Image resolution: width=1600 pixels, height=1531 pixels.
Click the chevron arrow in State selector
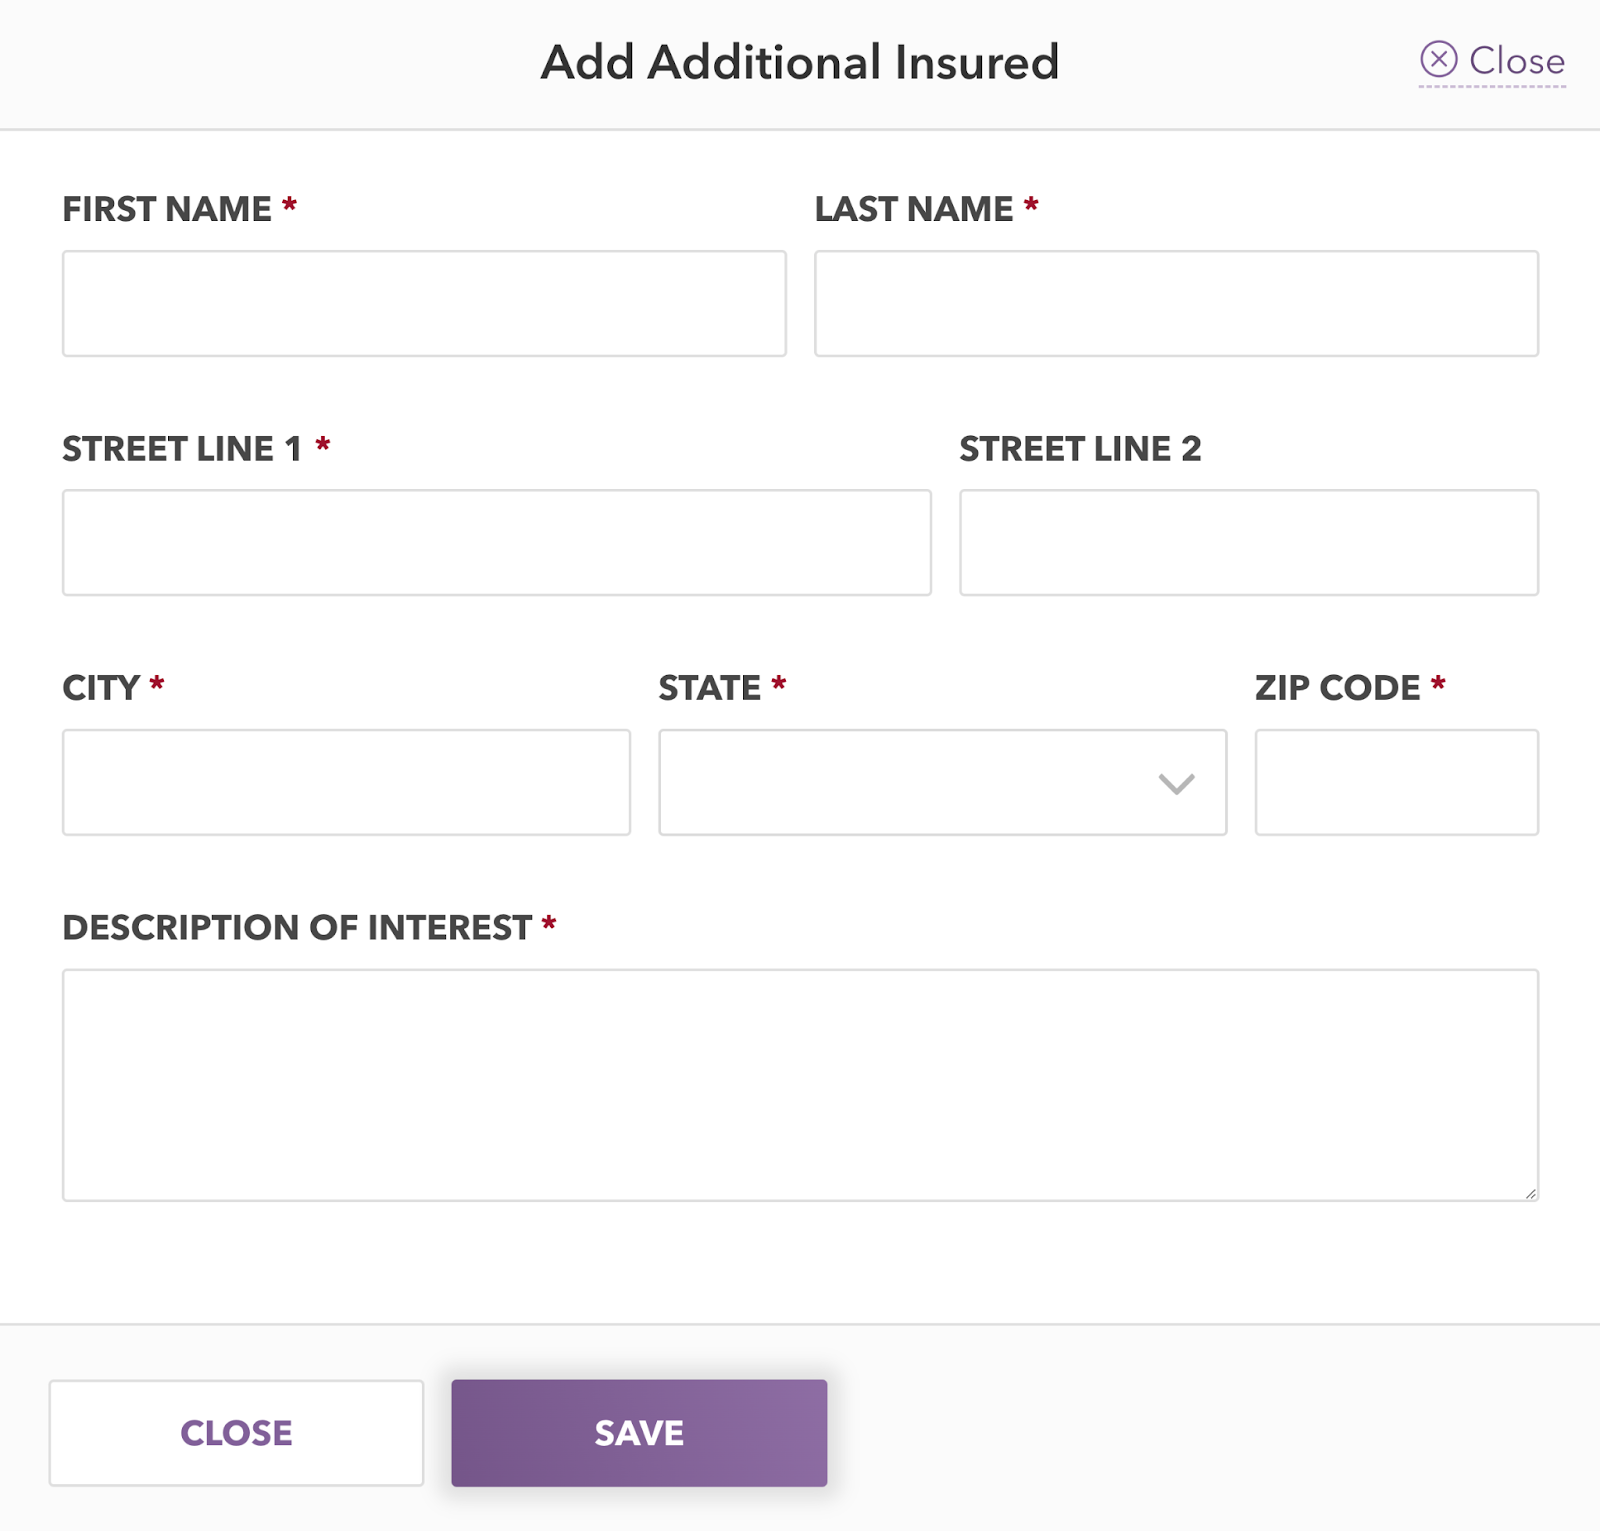(x=1176, y=784)
